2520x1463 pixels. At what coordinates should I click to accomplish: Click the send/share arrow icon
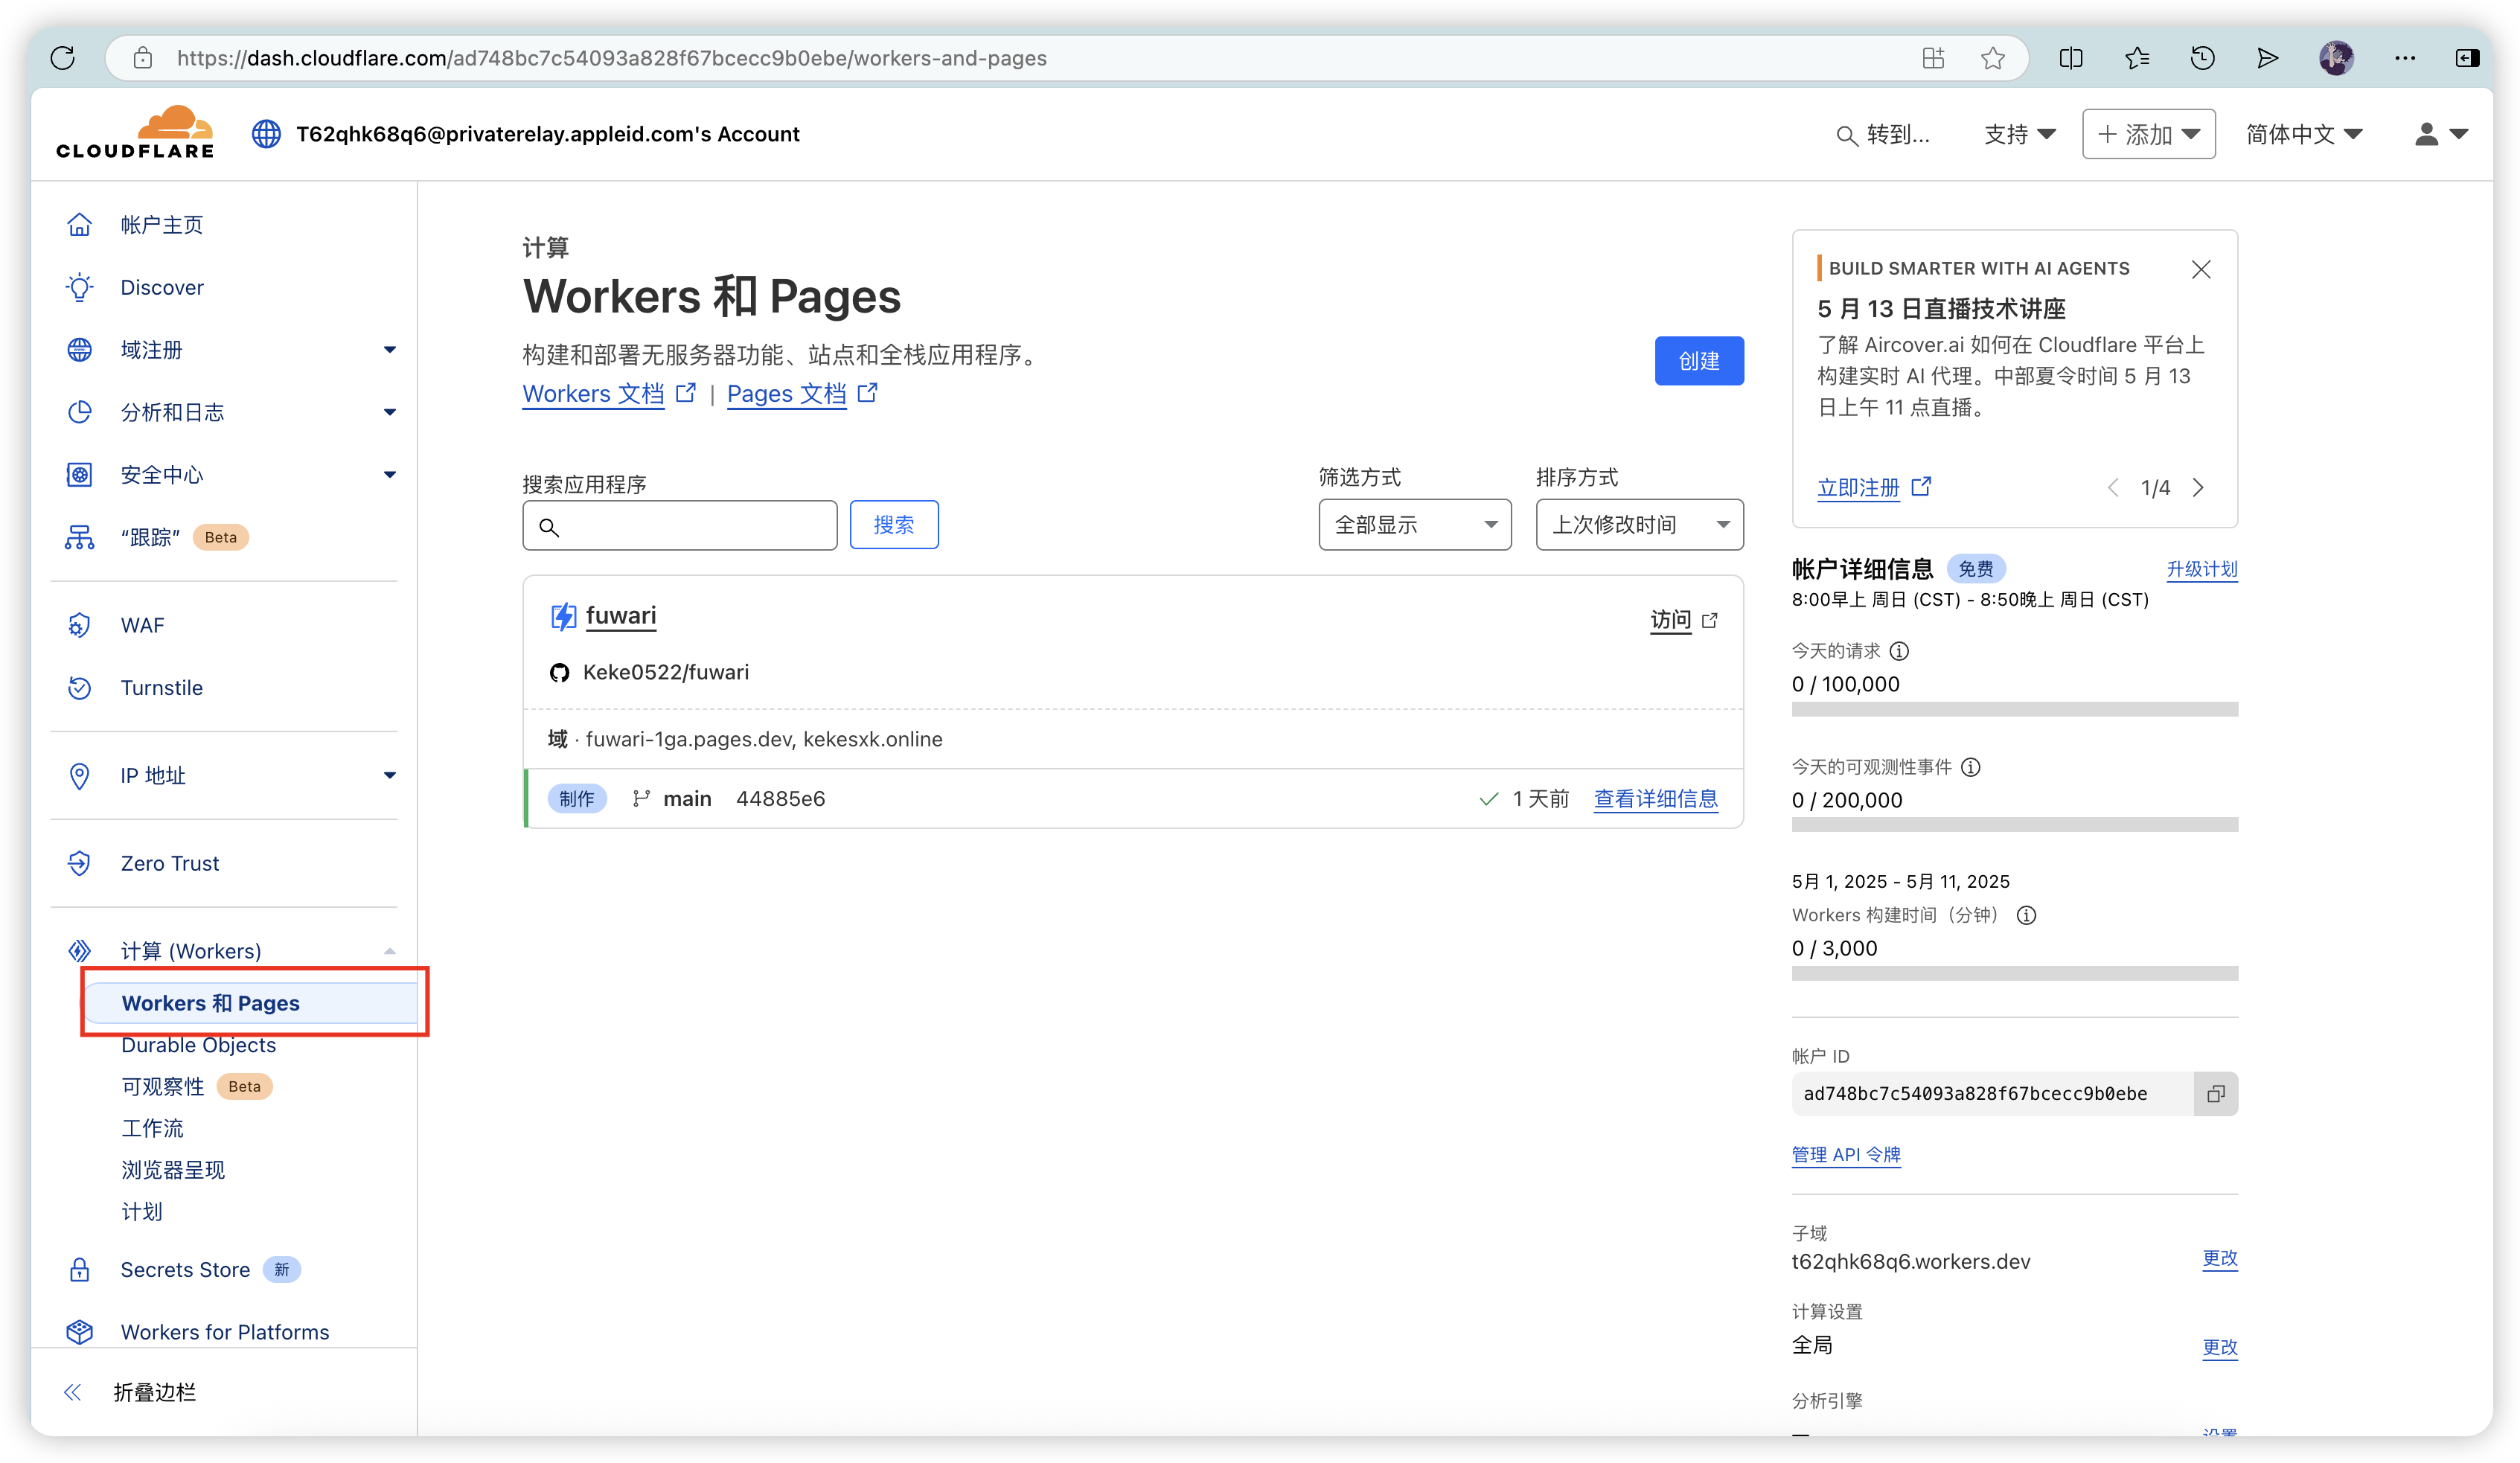(2267, 58)
